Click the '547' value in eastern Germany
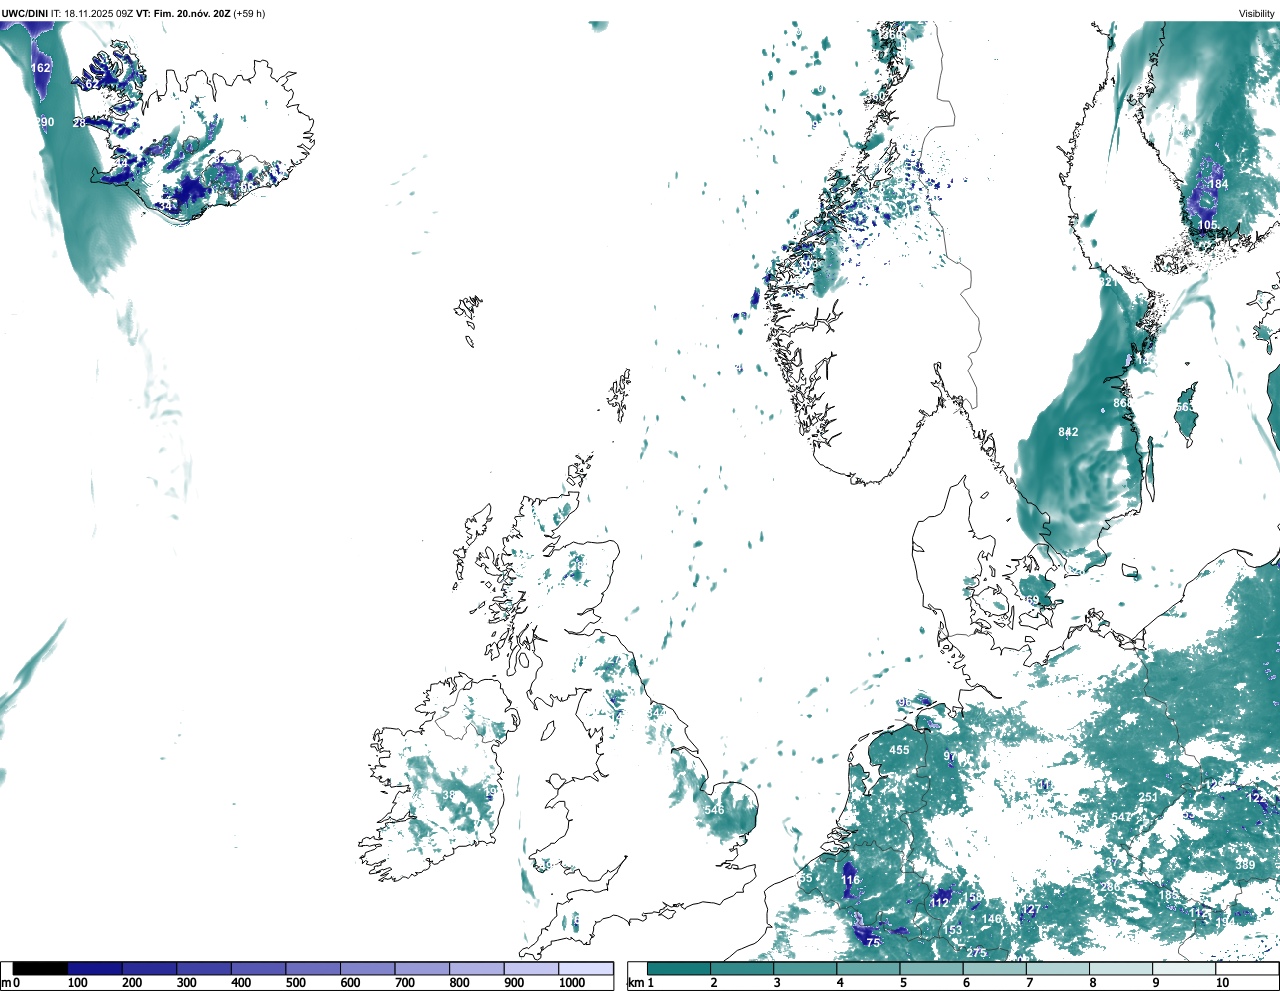This screenshot has width=1280, height=991. point(1121,817)
